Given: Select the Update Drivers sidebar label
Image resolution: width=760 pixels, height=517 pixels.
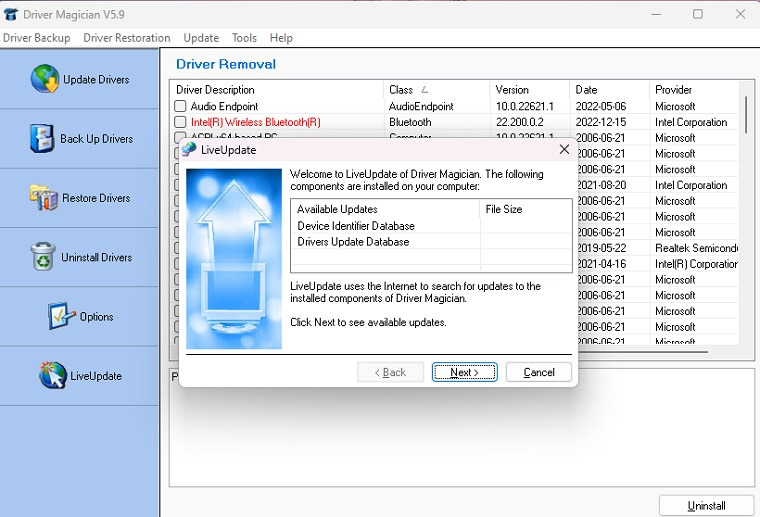Looking at the screenshot, I should click(96, 79).
